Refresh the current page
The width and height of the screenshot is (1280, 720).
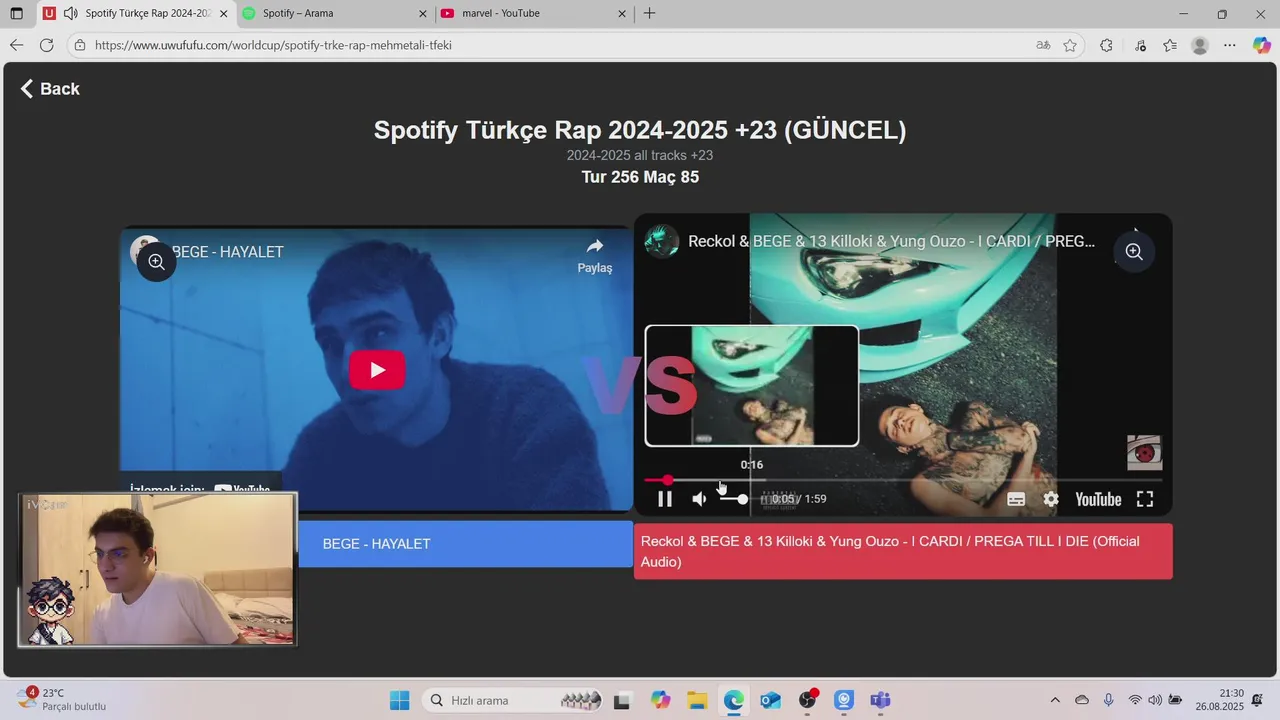(x=46, y=45)
